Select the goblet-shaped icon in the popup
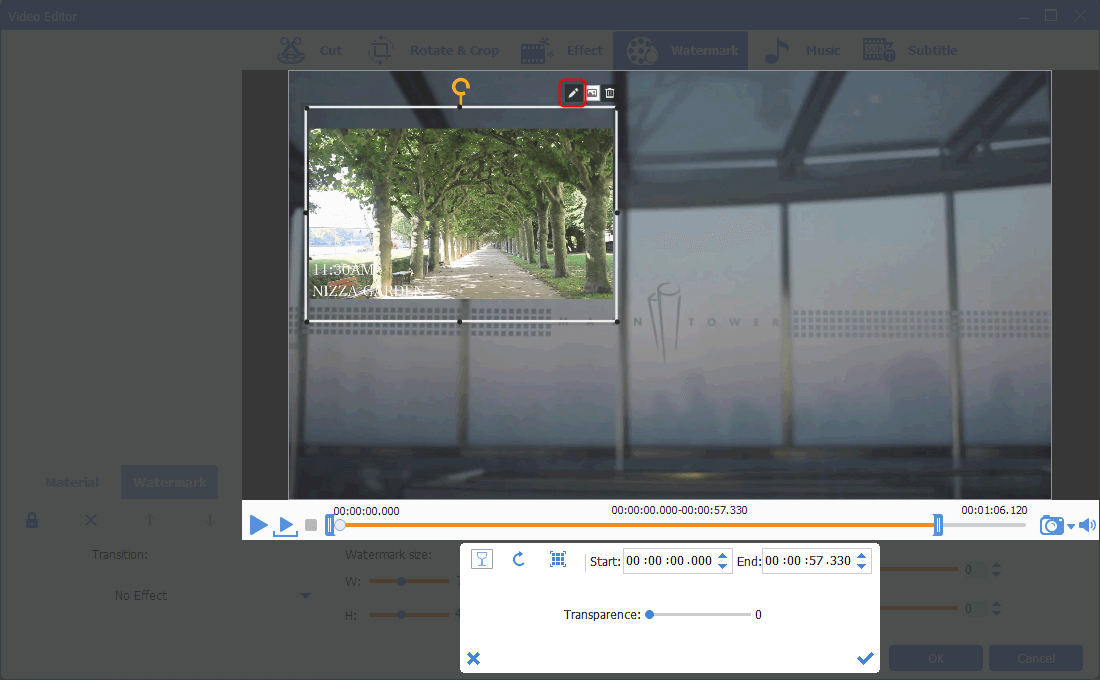1100x680 pixels. 482,560
